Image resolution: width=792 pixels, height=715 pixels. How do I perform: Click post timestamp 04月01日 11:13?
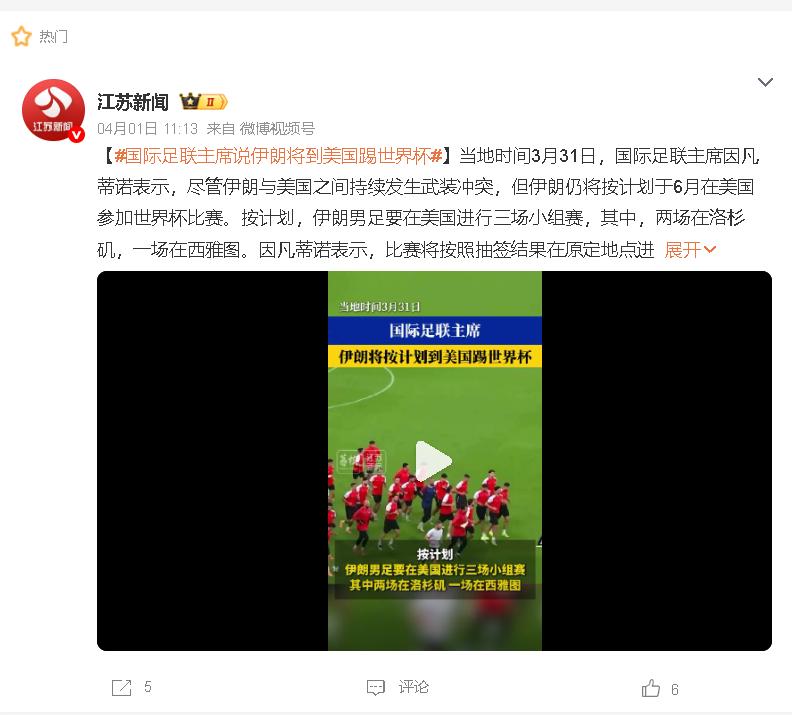tap(147, 129)
